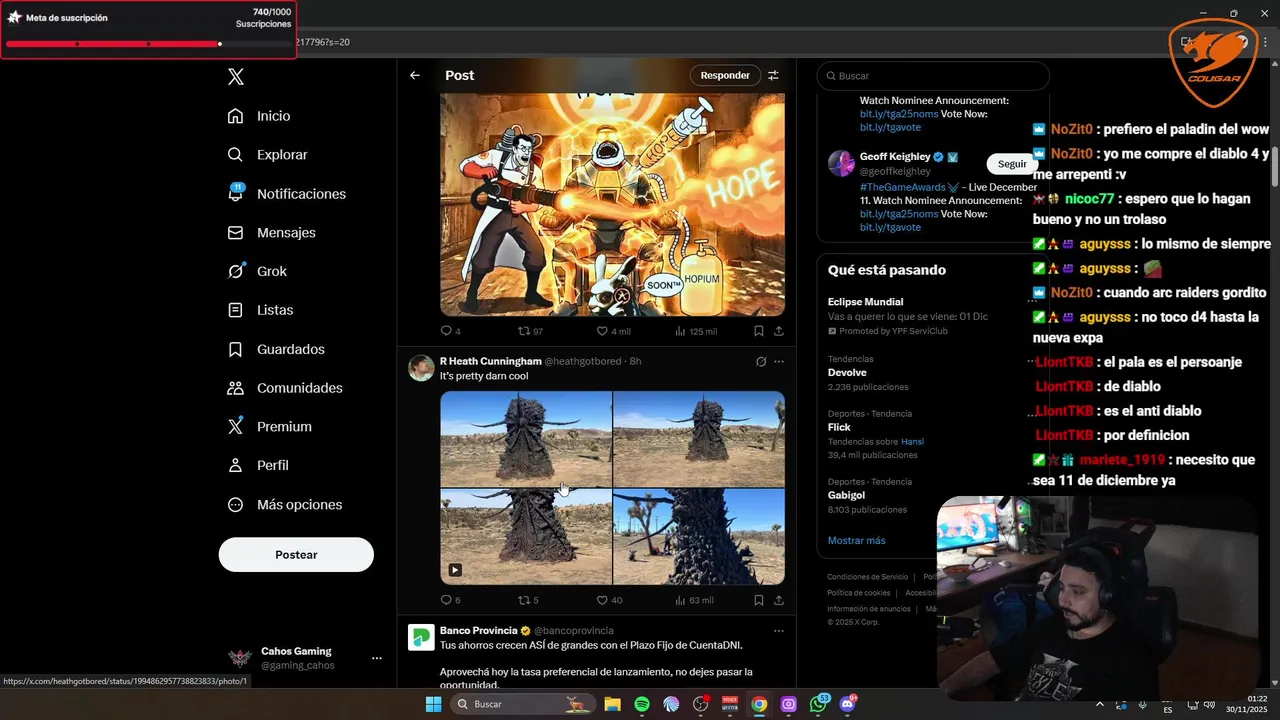Go to Inicio in the sidebar
The height and width of the screenshot is (720, 1280).
[259, 116]
